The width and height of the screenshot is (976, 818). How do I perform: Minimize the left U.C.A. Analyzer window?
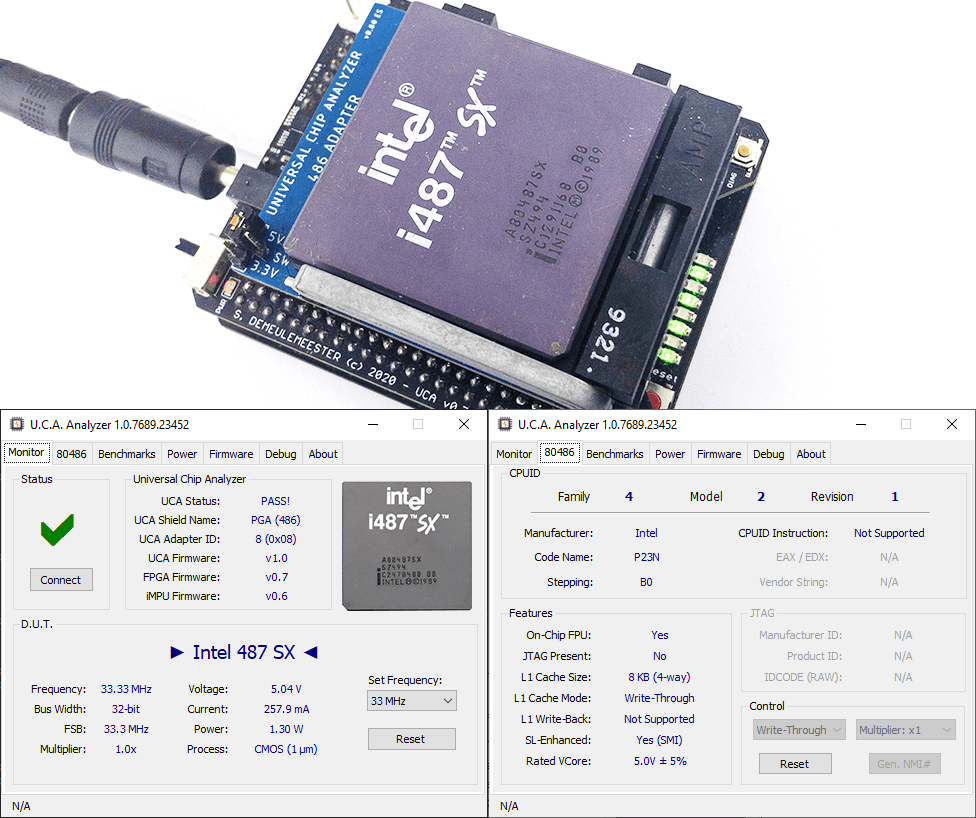pyautogui.click(x=373, y=425)
